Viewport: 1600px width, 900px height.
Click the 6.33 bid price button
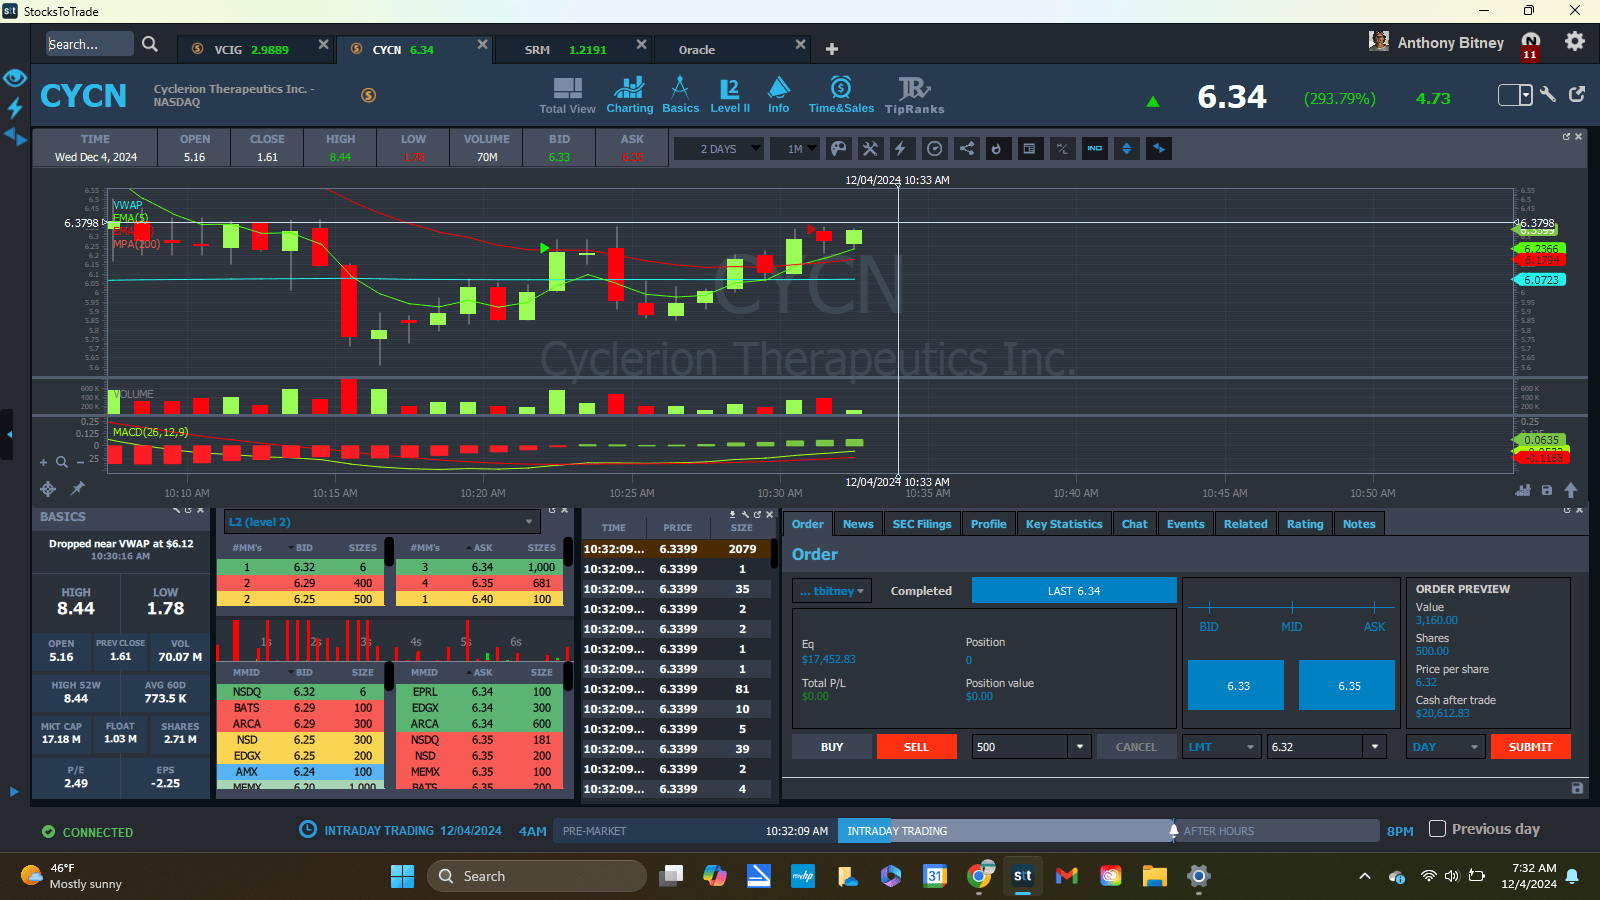tap(1236, 685)
